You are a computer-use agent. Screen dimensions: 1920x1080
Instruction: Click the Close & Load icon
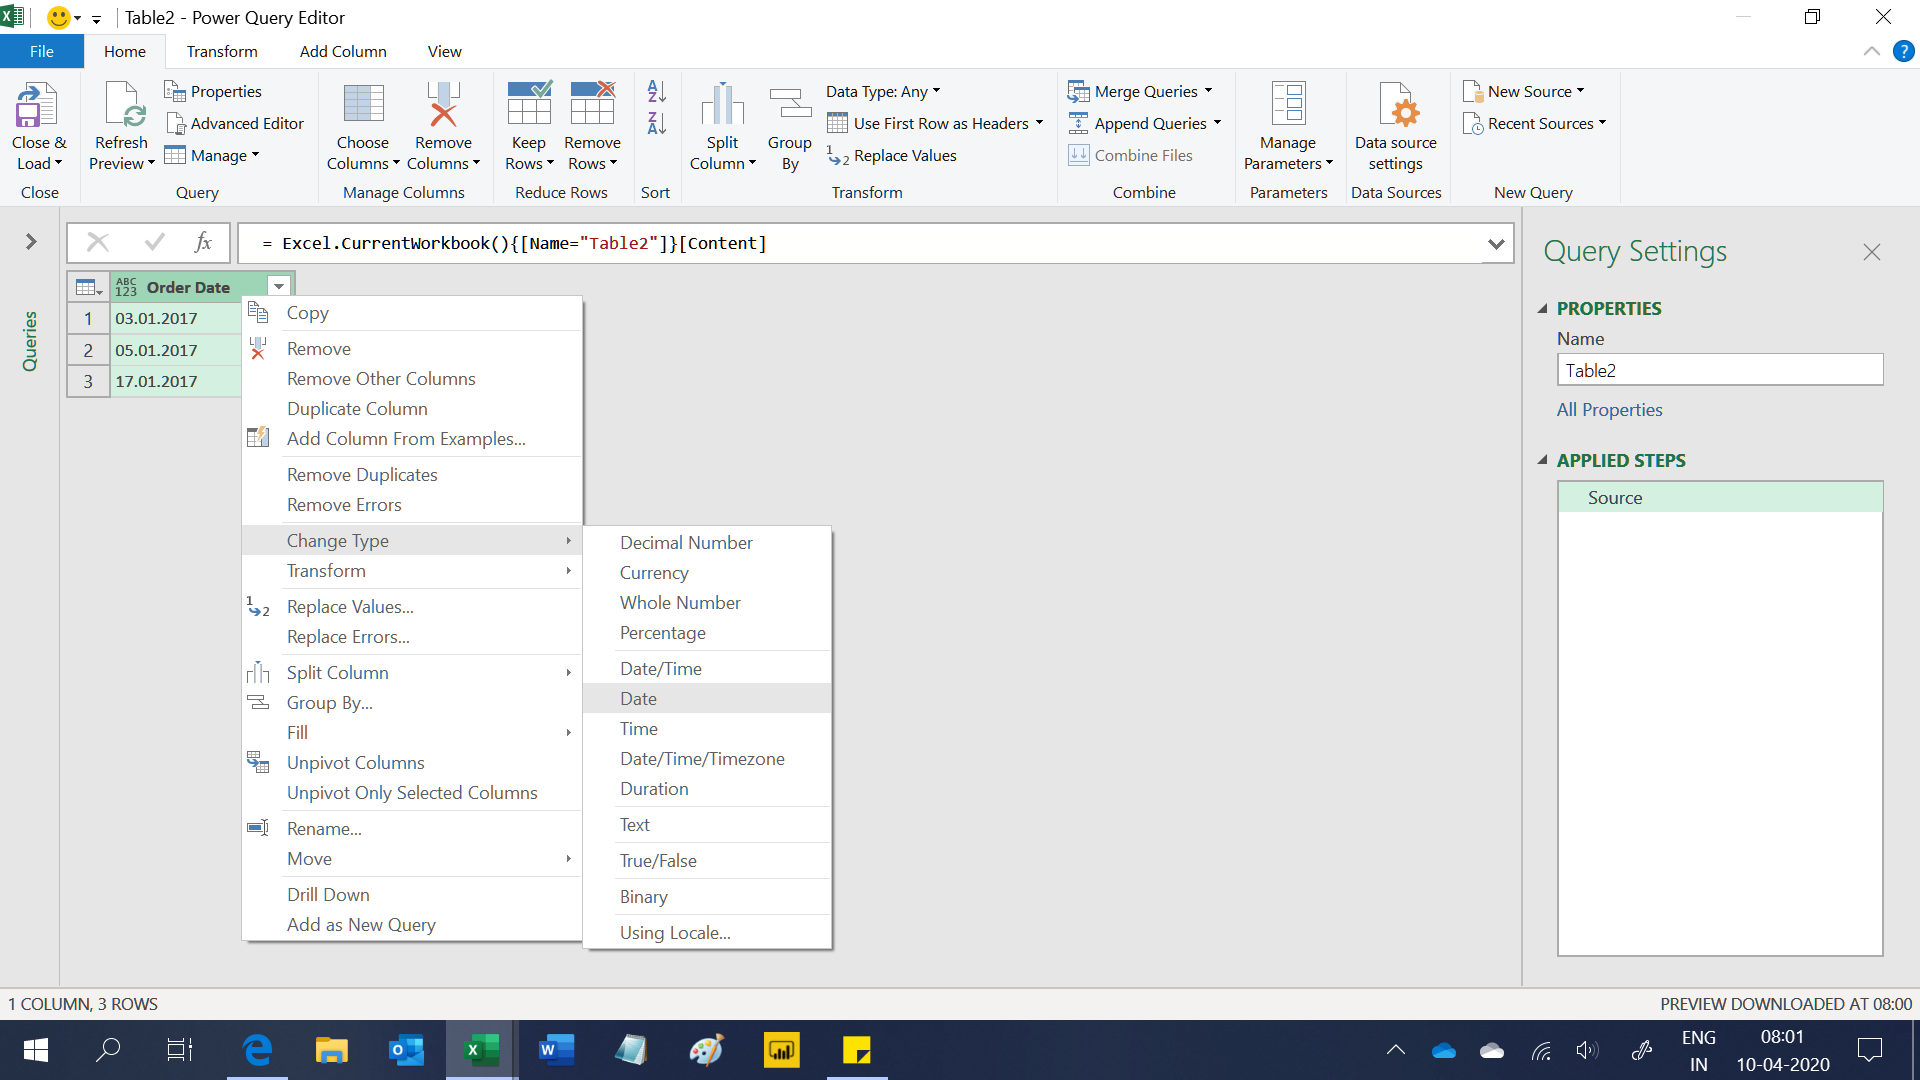38,105
